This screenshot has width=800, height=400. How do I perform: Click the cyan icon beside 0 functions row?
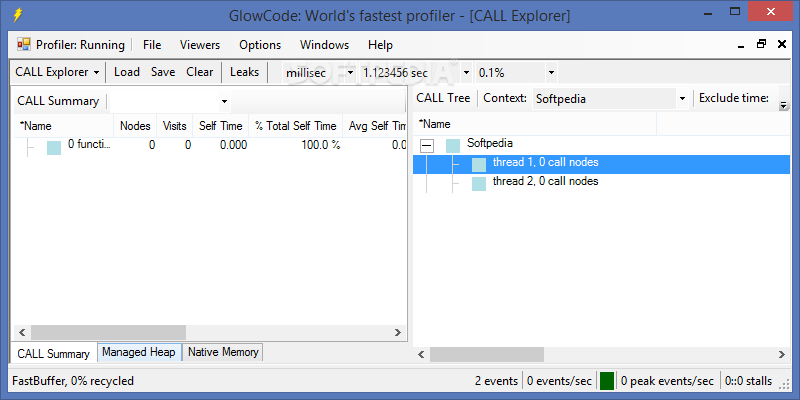tap(54, 148)
